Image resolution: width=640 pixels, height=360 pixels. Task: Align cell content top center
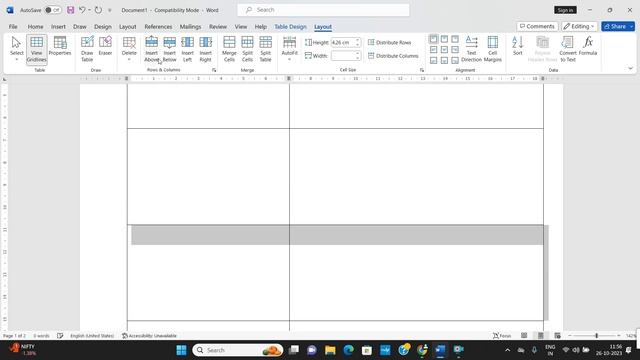pyautogui.click(x=444, y=39)
